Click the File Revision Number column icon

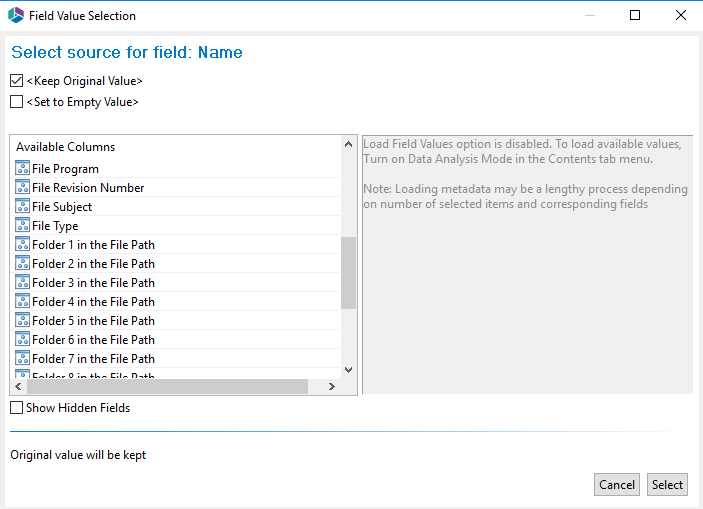pyautogui.click(x=23, y=188)
